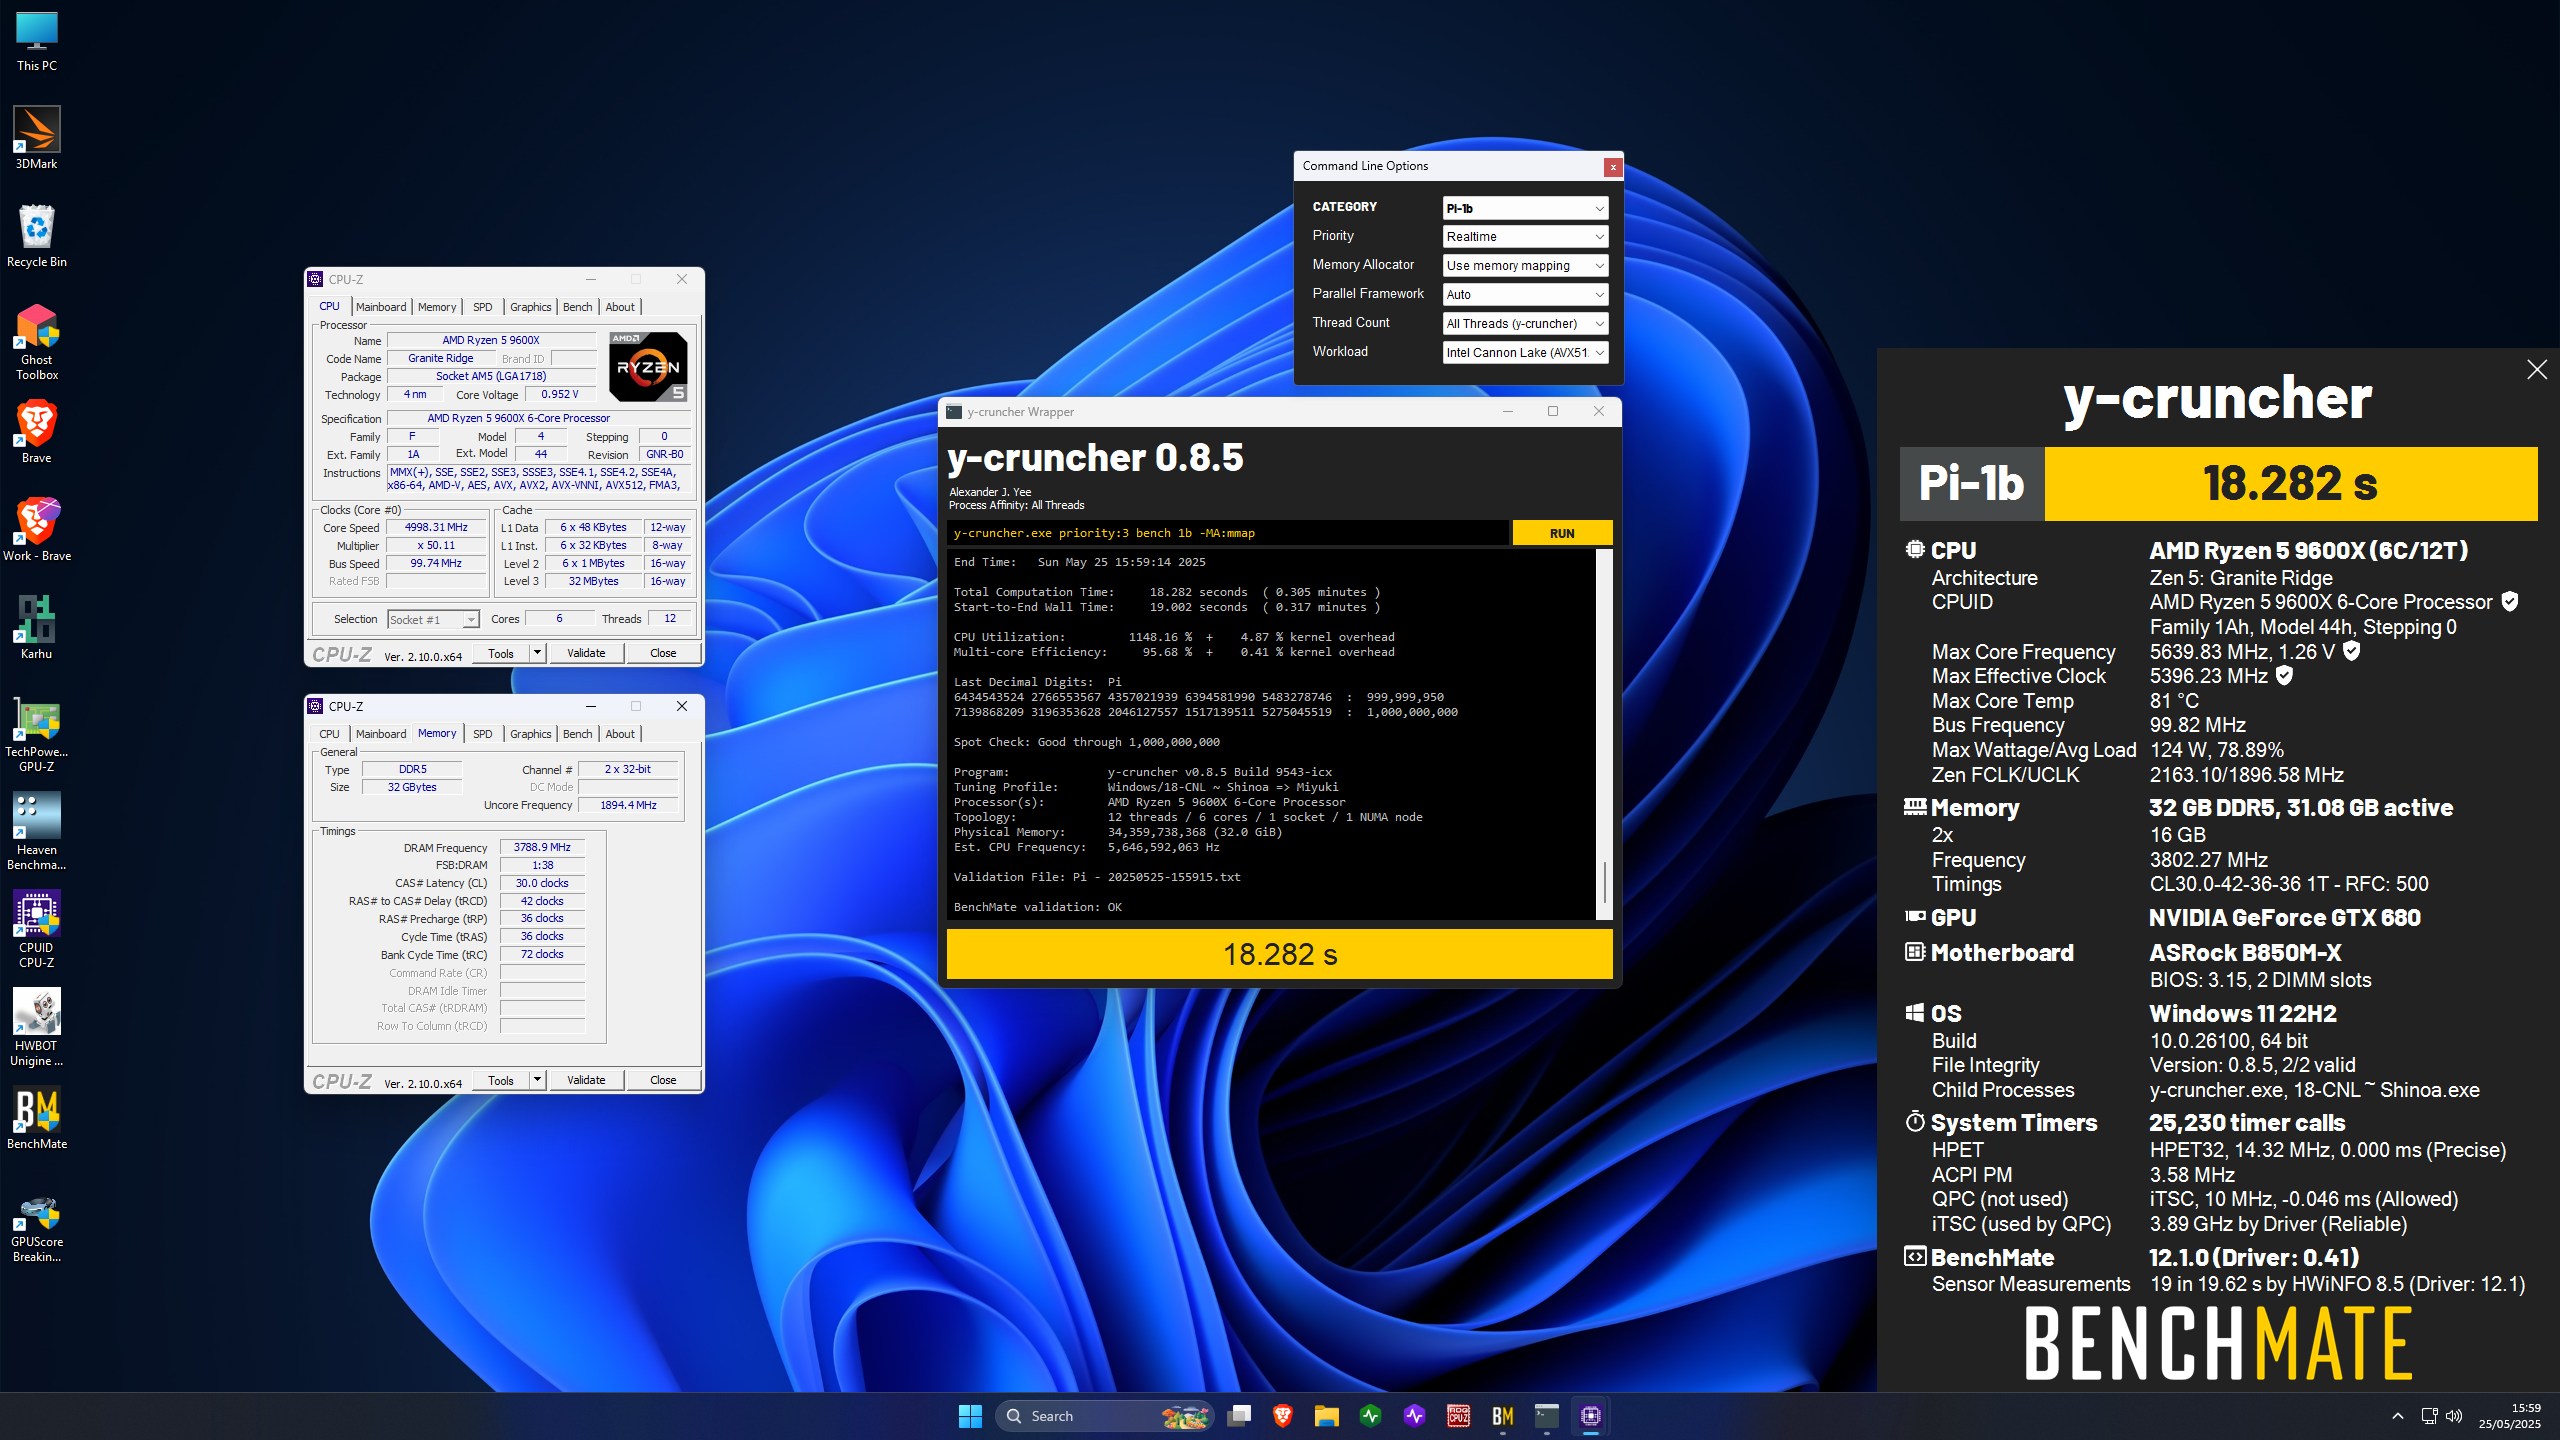The image size is (2560, 1440).
Task: Open the network tray icon
Action: point(2429,1416)
